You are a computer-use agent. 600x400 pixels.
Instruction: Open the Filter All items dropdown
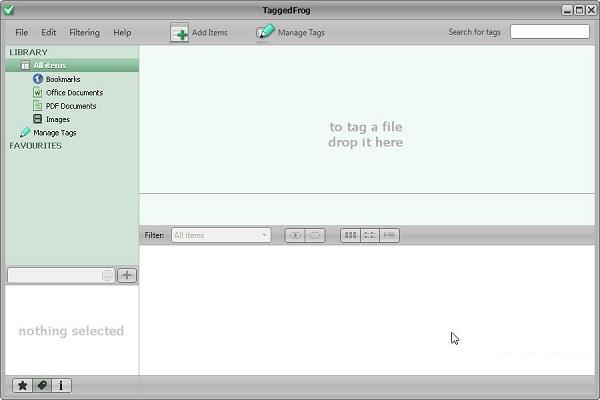point(221,235)
